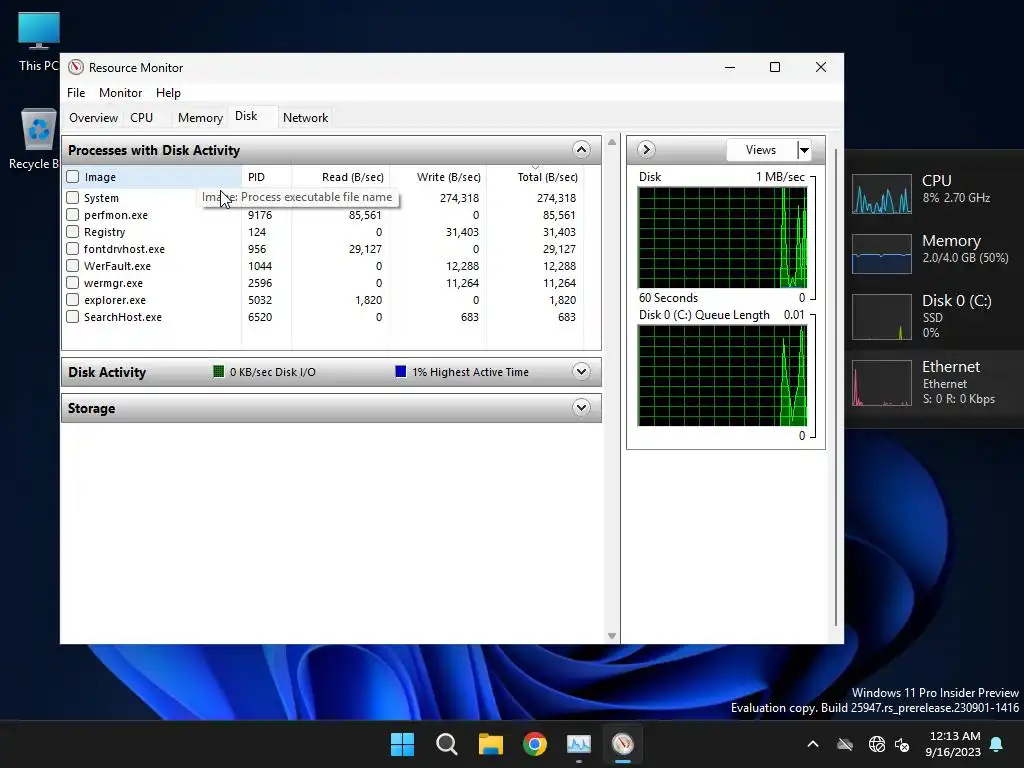1024x768 pixels.
Task: Click Resource Monitor taskbar icon
Action: (623, 744)
